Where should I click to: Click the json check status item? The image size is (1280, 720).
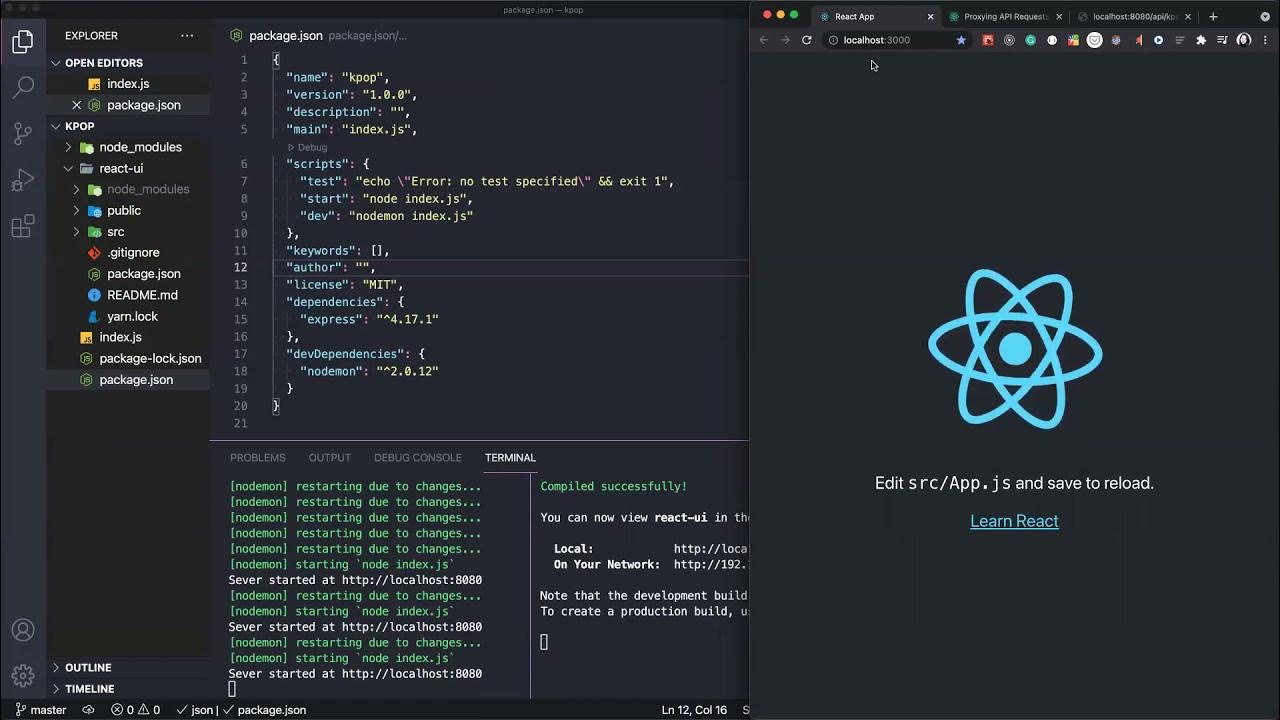click(x=195, y=710)
